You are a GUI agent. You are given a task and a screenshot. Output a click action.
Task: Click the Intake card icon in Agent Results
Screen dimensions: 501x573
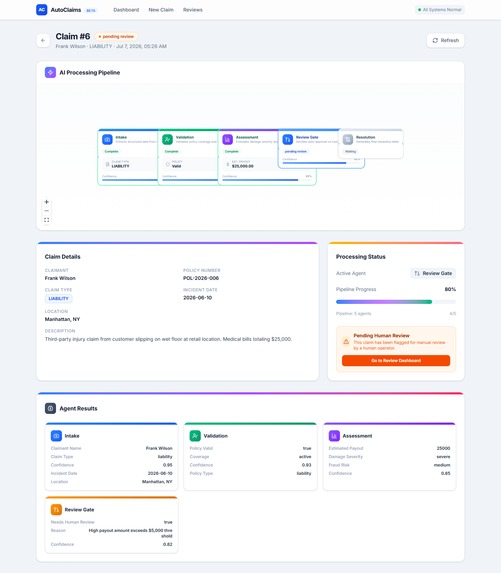tap(56, 436)
